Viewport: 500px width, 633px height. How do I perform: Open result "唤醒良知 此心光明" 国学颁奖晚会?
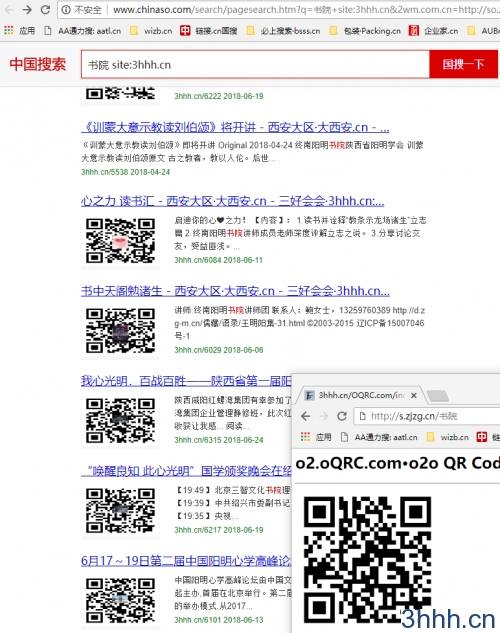[186, 471]
